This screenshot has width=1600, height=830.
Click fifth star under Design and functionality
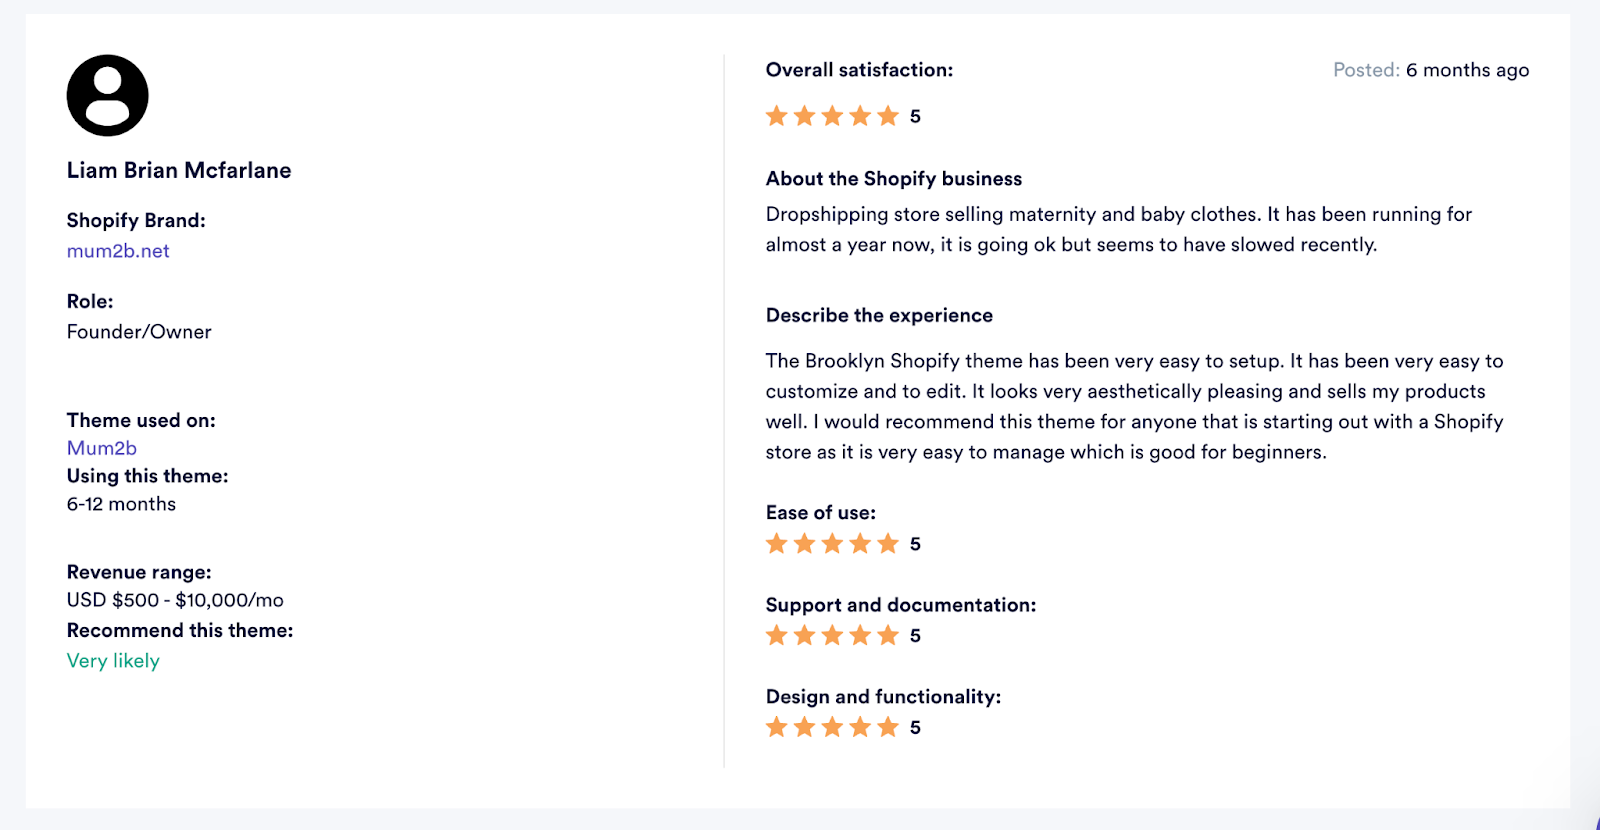888,727
